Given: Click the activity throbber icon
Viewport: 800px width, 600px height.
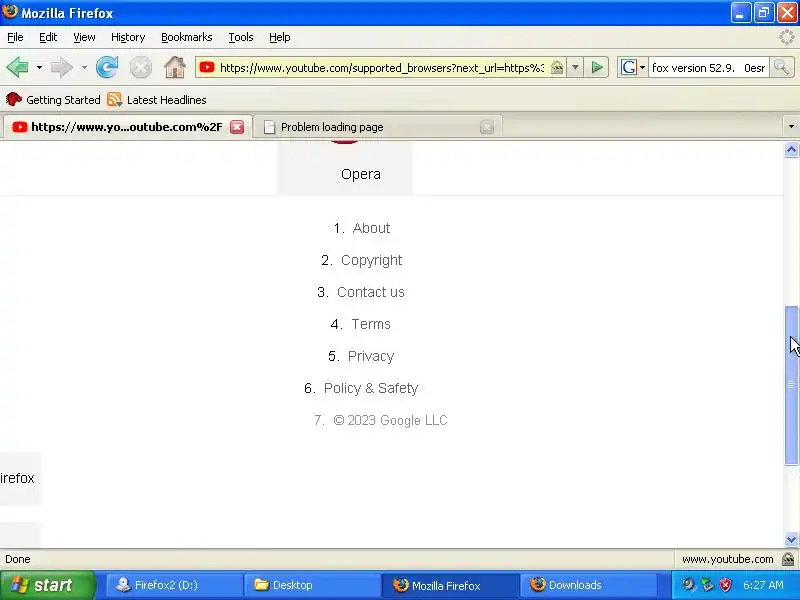Looking at the screenshot, I should coord(787,37).
